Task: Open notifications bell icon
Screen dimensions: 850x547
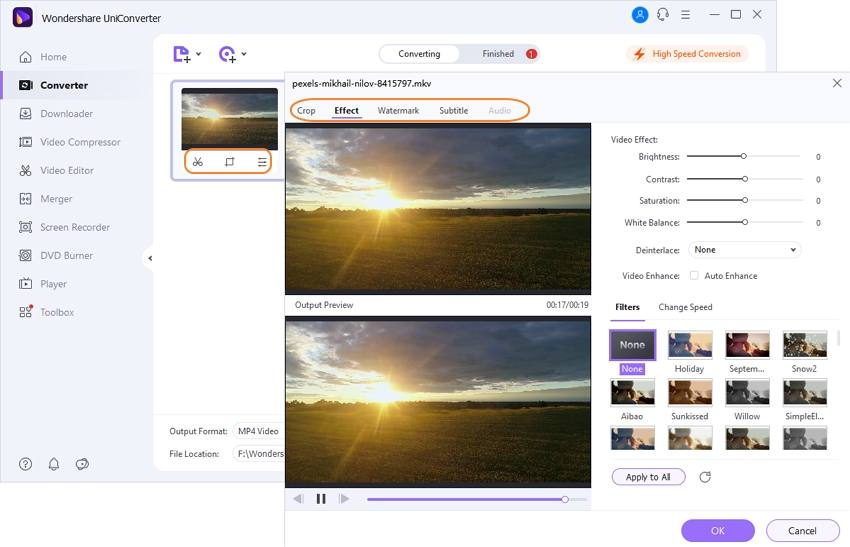Action: (54, 464)
